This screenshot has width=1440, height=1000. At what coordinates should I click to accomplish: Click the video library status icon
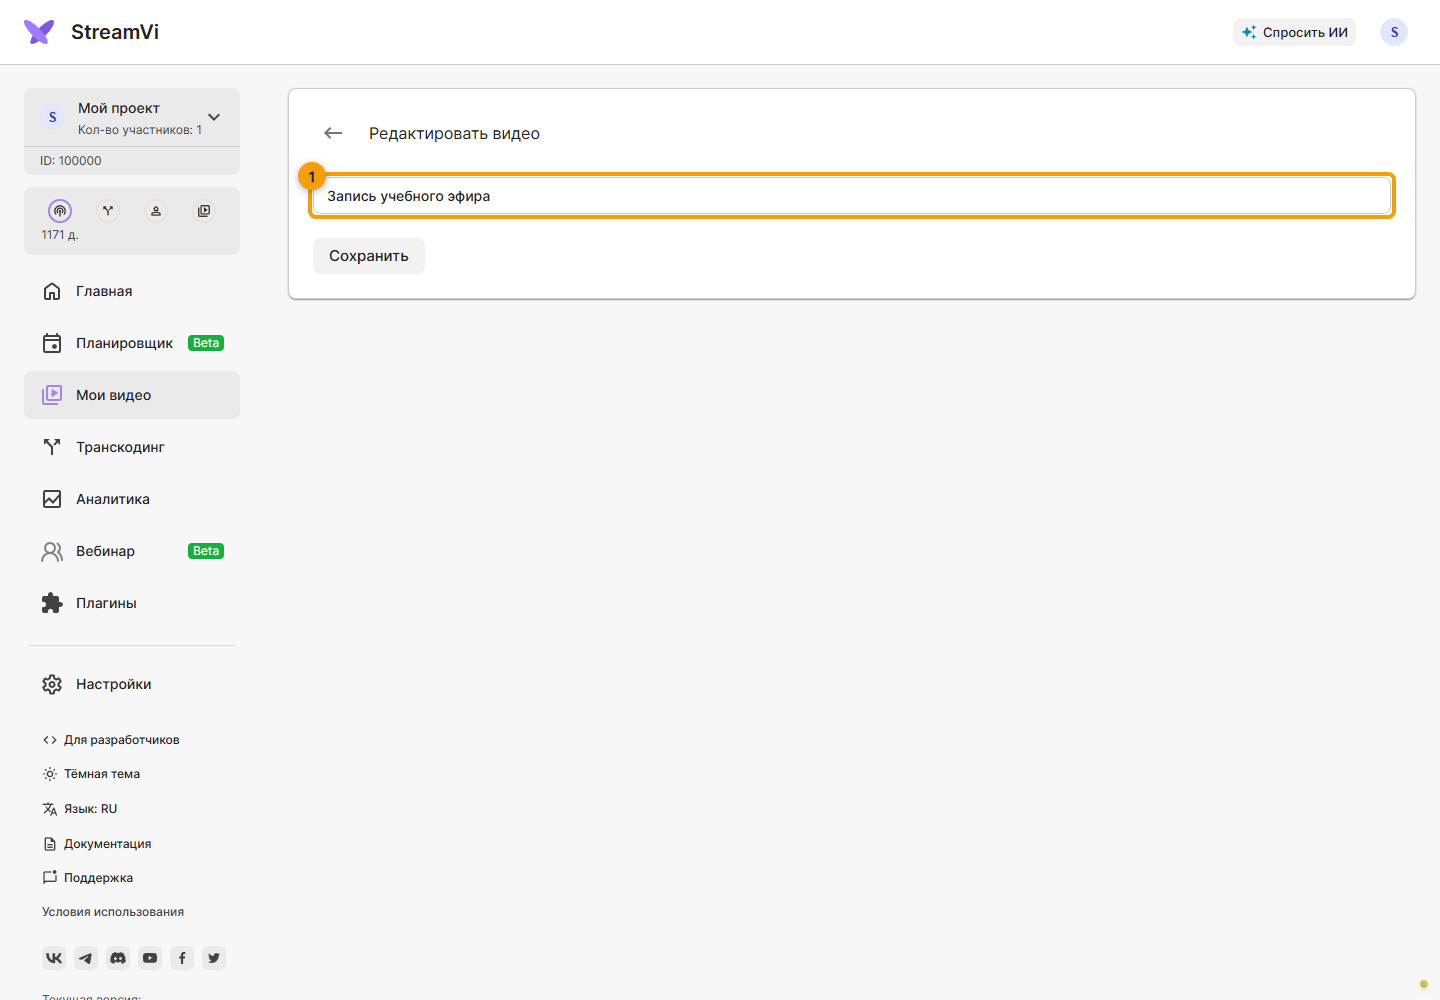[x=204, y=211]
